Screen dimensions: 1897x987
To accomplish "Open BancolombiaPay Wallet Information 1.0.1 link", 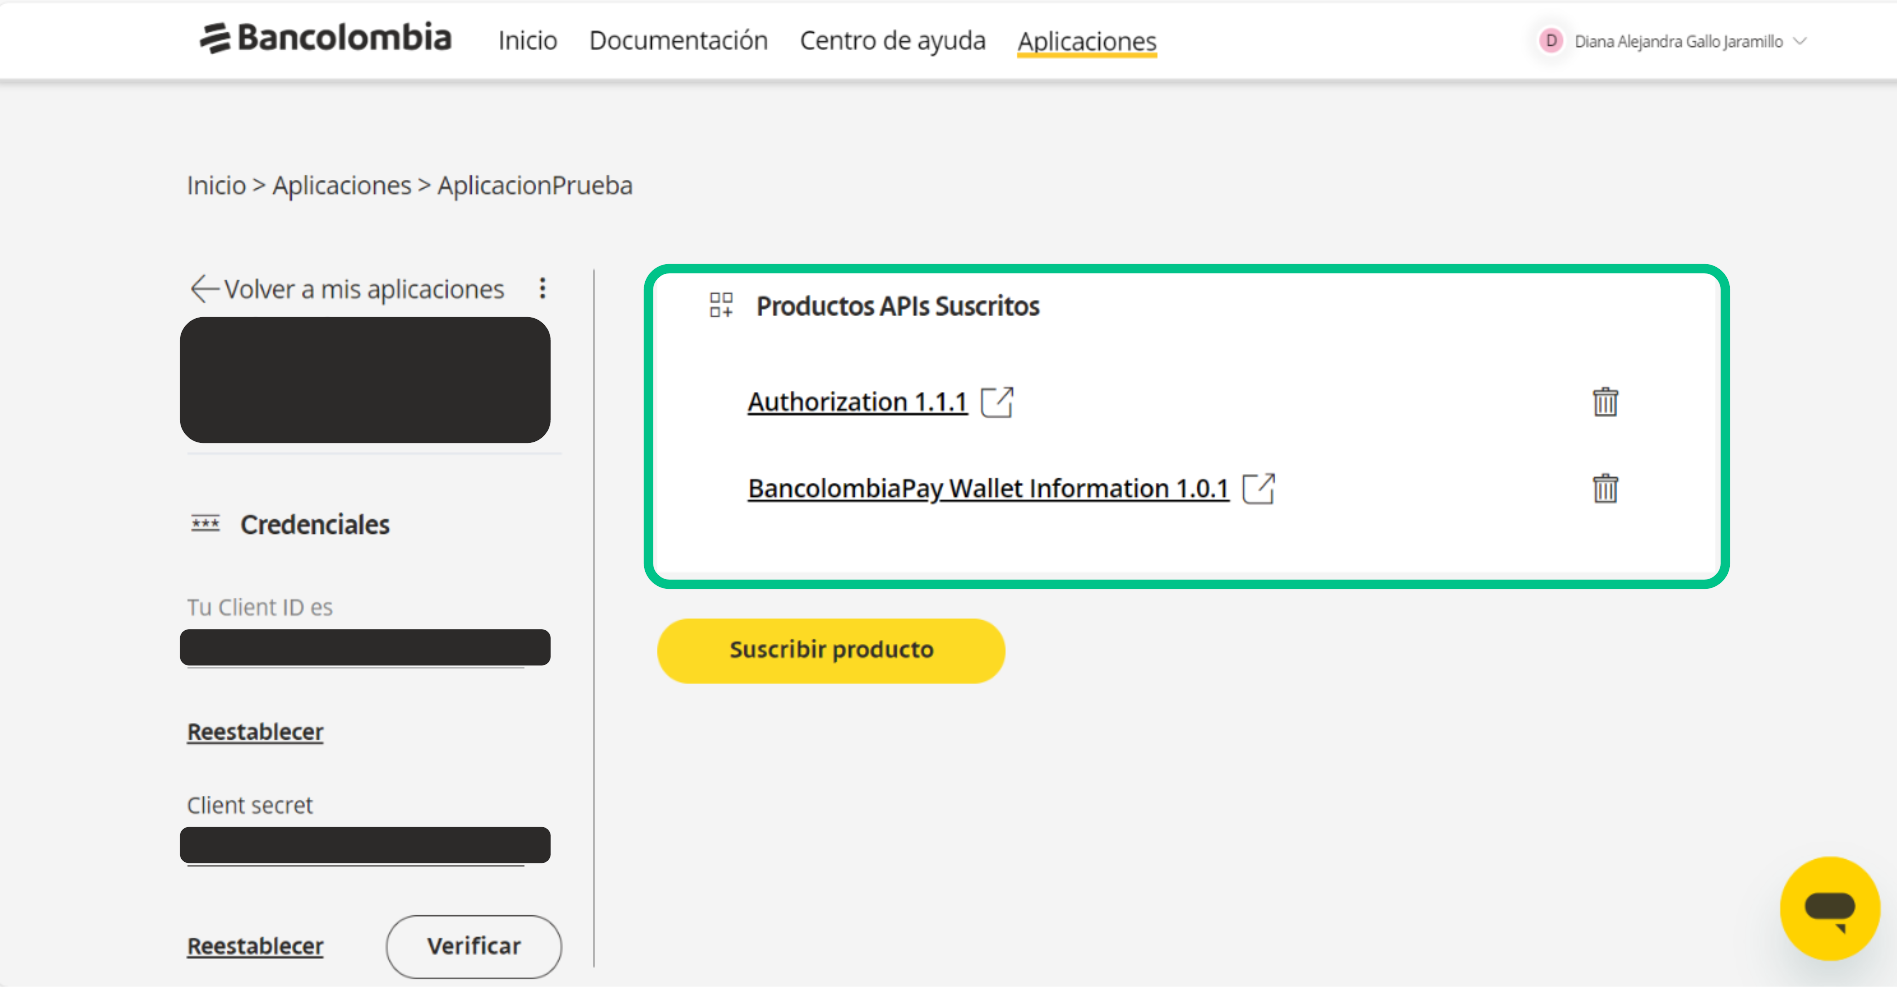I will (x=988, y=489).
